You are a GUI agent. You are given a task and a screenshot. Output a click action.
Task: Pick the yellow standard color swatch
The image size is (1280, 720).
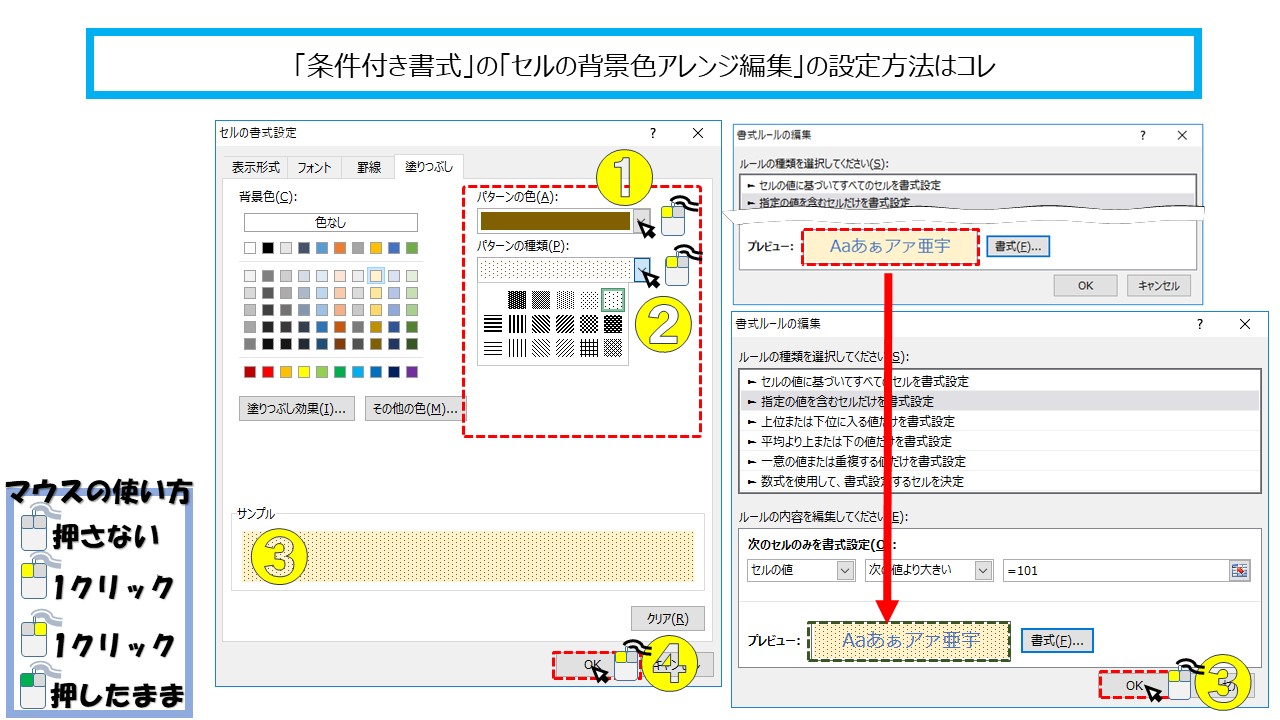[304, 372]
